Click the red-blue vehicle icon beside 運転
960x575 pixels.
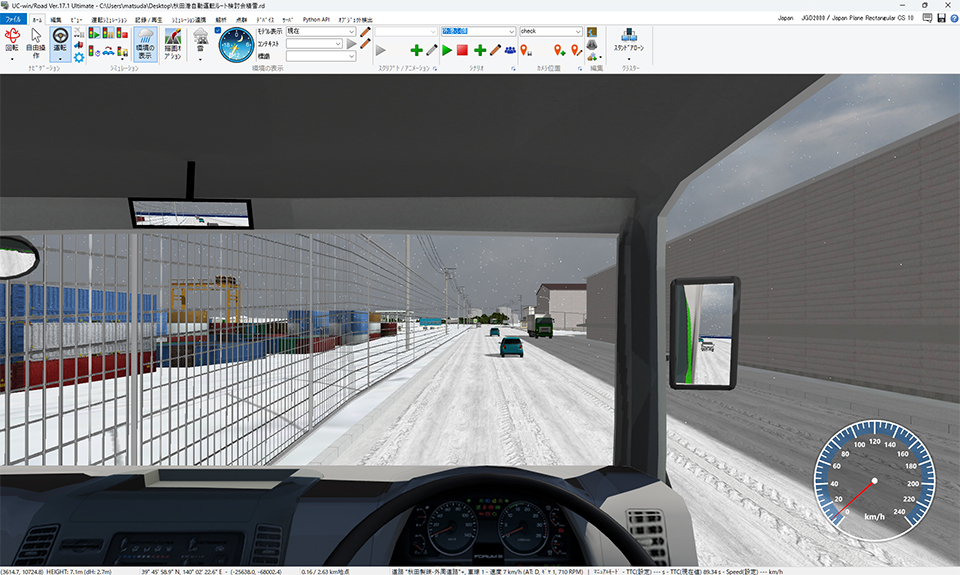pos(79,45)
